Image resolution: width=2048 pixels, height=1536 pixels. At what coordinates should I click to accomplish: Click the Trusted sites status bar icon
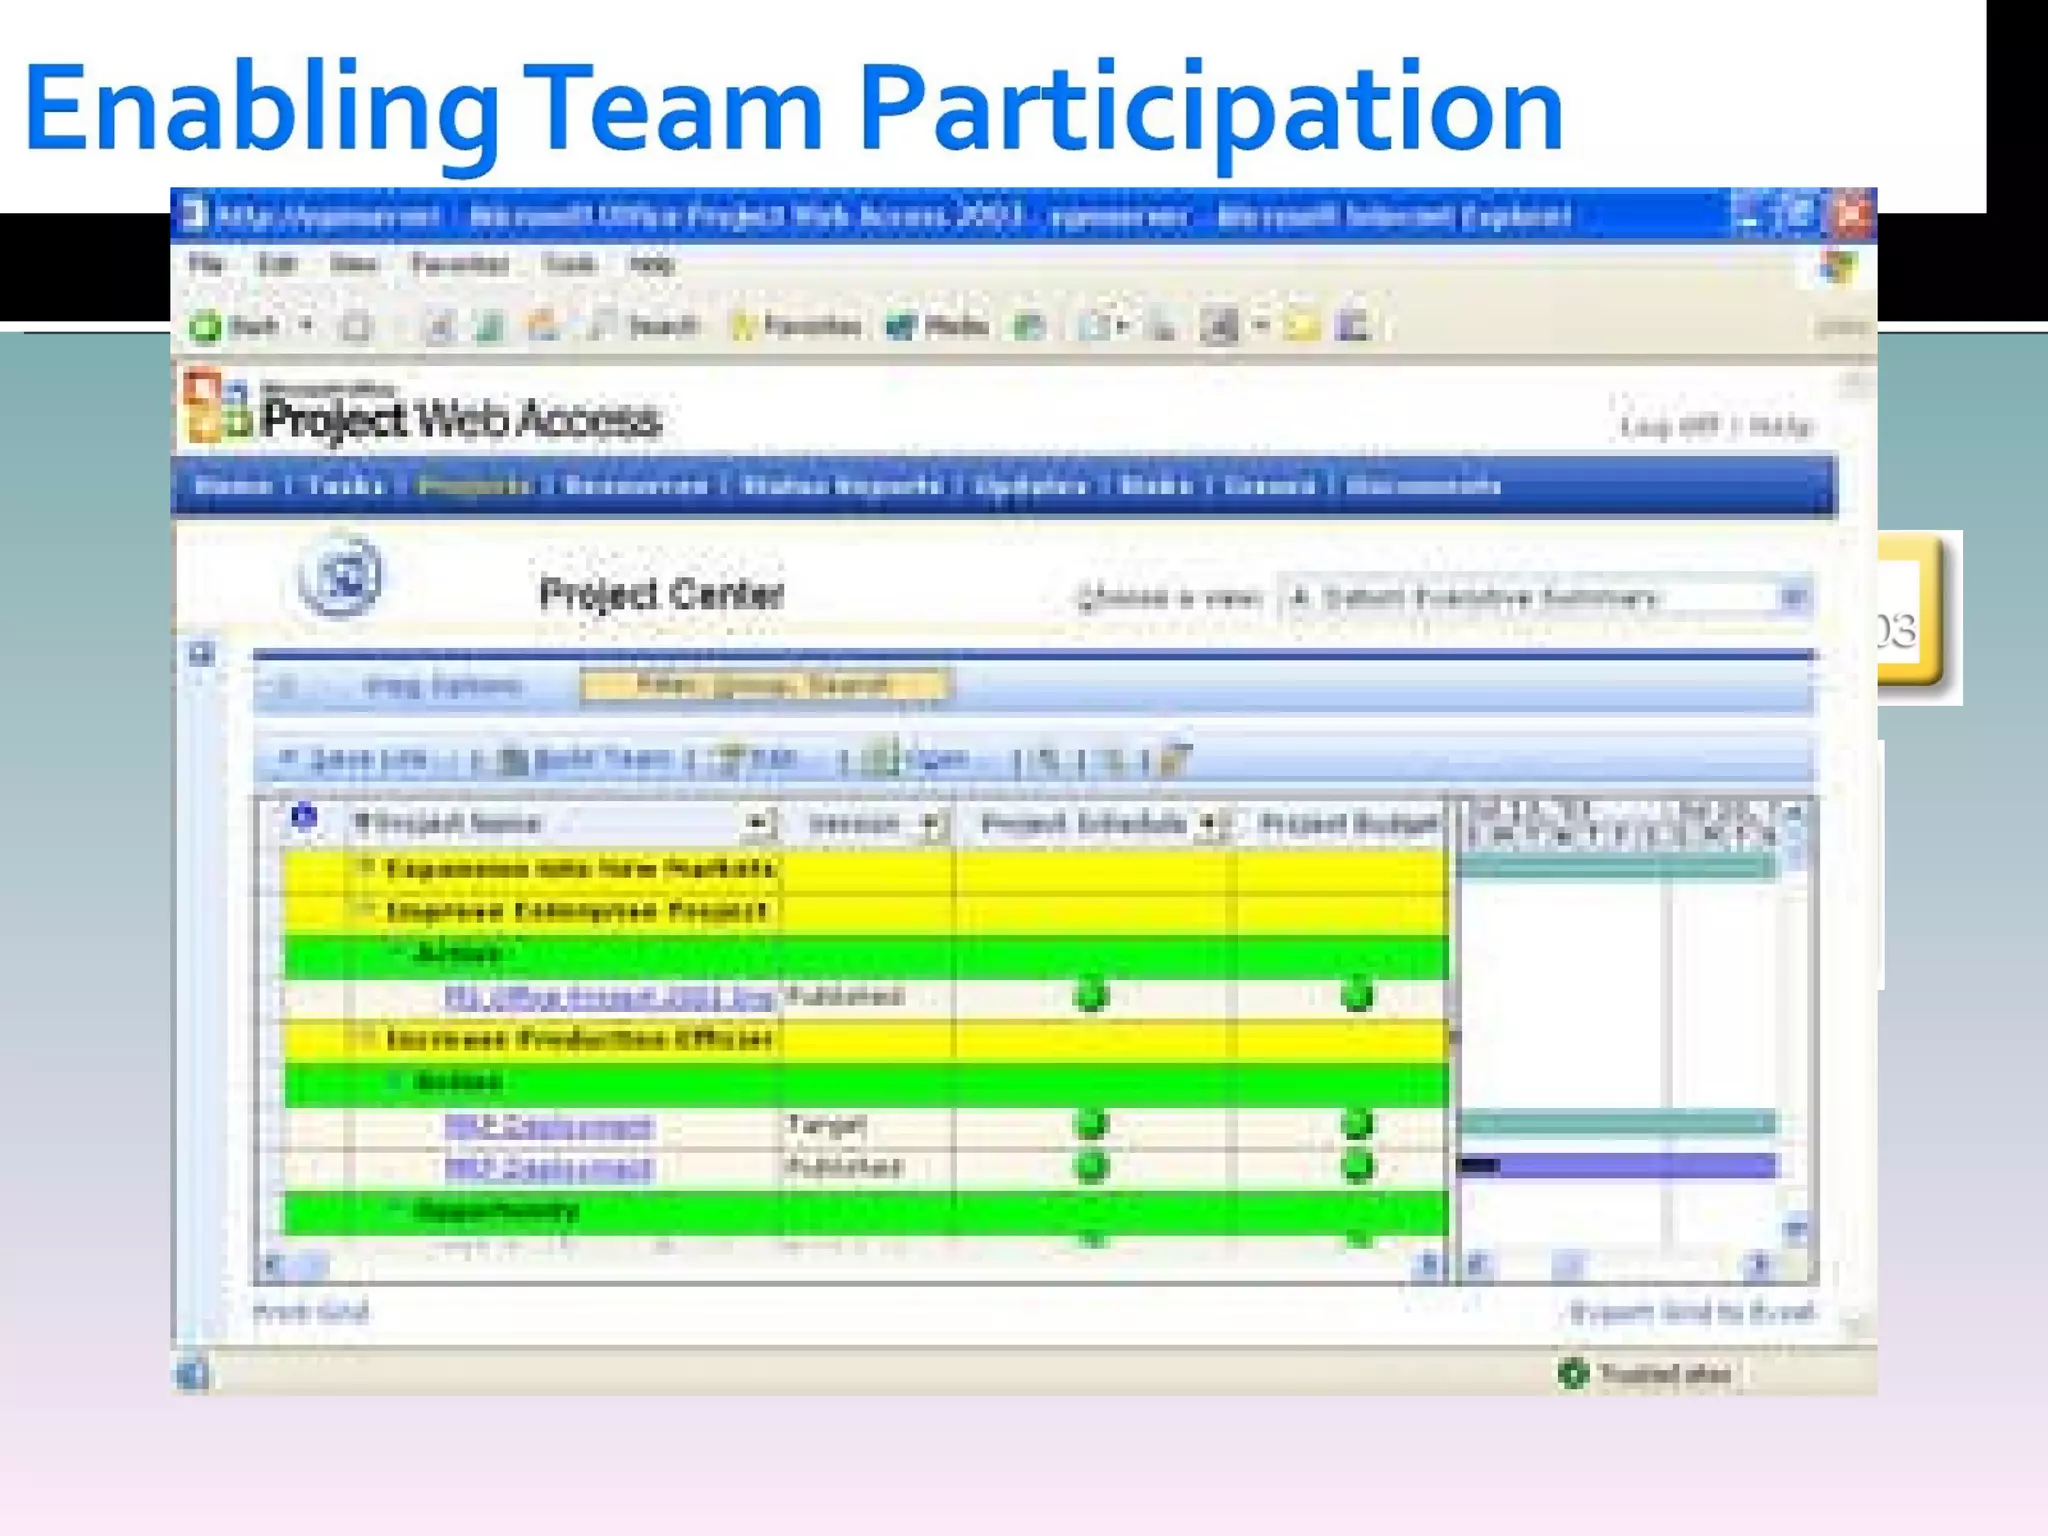point(1573,1374)
